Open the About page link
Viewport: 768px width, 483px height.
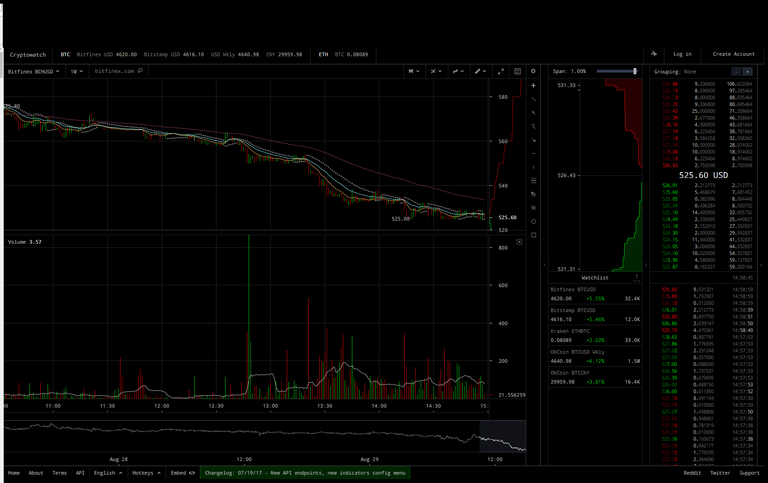coord(36,473)
